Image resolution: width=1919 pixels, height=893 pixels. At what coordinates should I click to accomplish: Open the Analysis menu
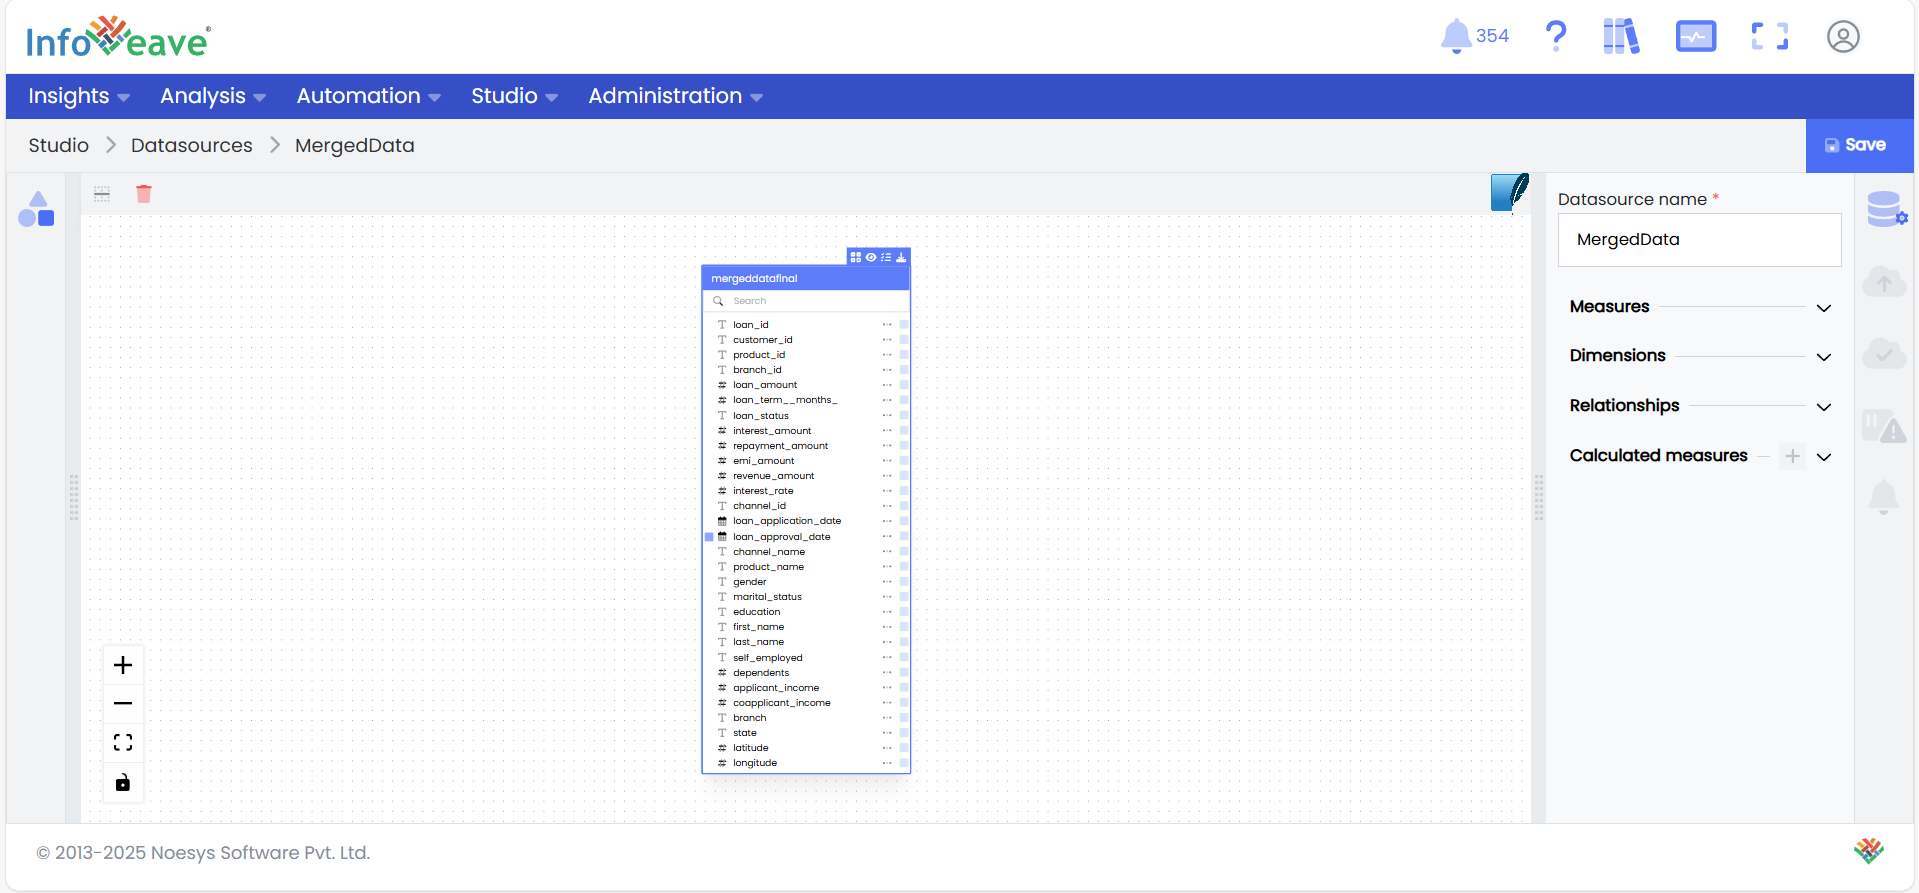click(x=212, y=96)
